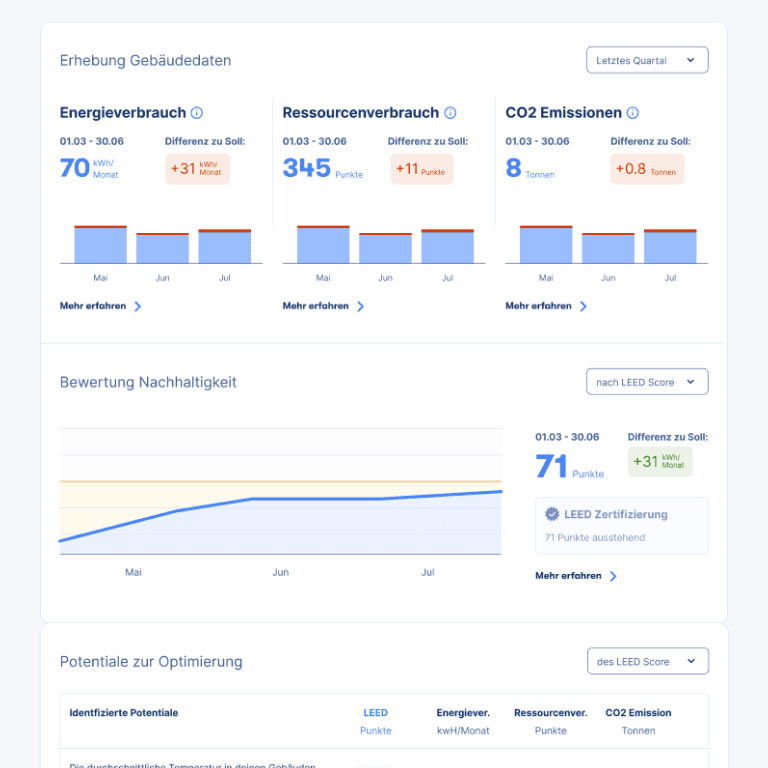The height and width of the screenshot is (768, 768).
Task: Click the Bewertung Nachhaltigkeit heading
Action: pos(148,382)
